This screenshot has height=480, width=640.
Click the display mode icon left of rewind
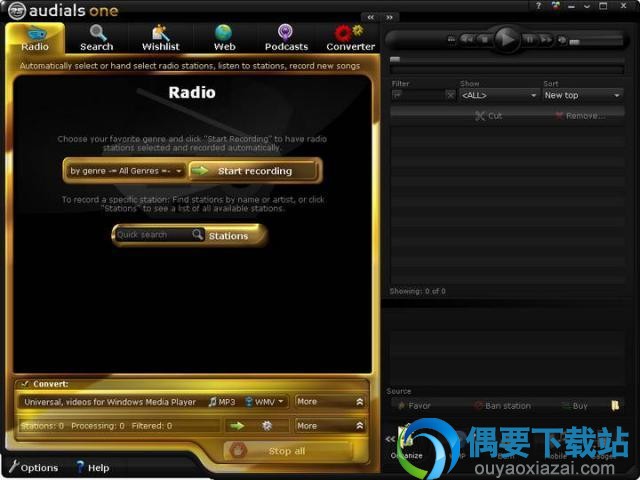pos(451,40)
